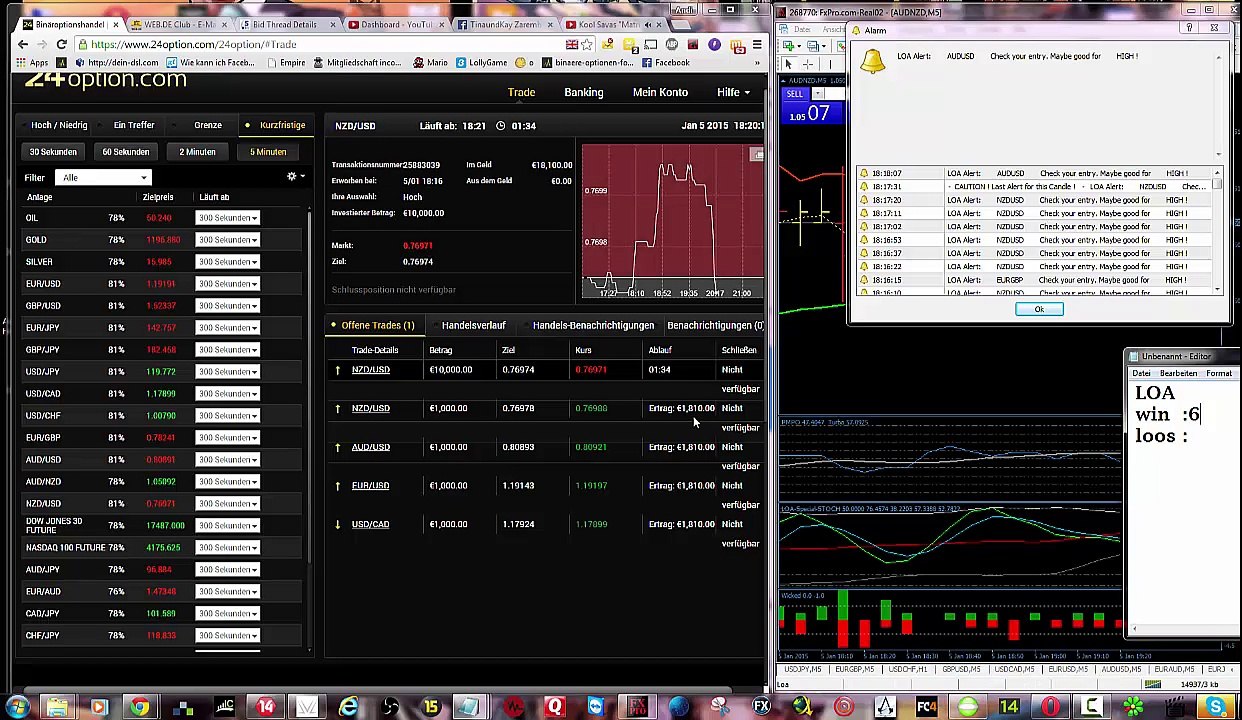Image resolution: width=1242 pixels, height=720 pixels.
Task: Click the SELL button in MetaTrader
Action: [x=794, y=94]
